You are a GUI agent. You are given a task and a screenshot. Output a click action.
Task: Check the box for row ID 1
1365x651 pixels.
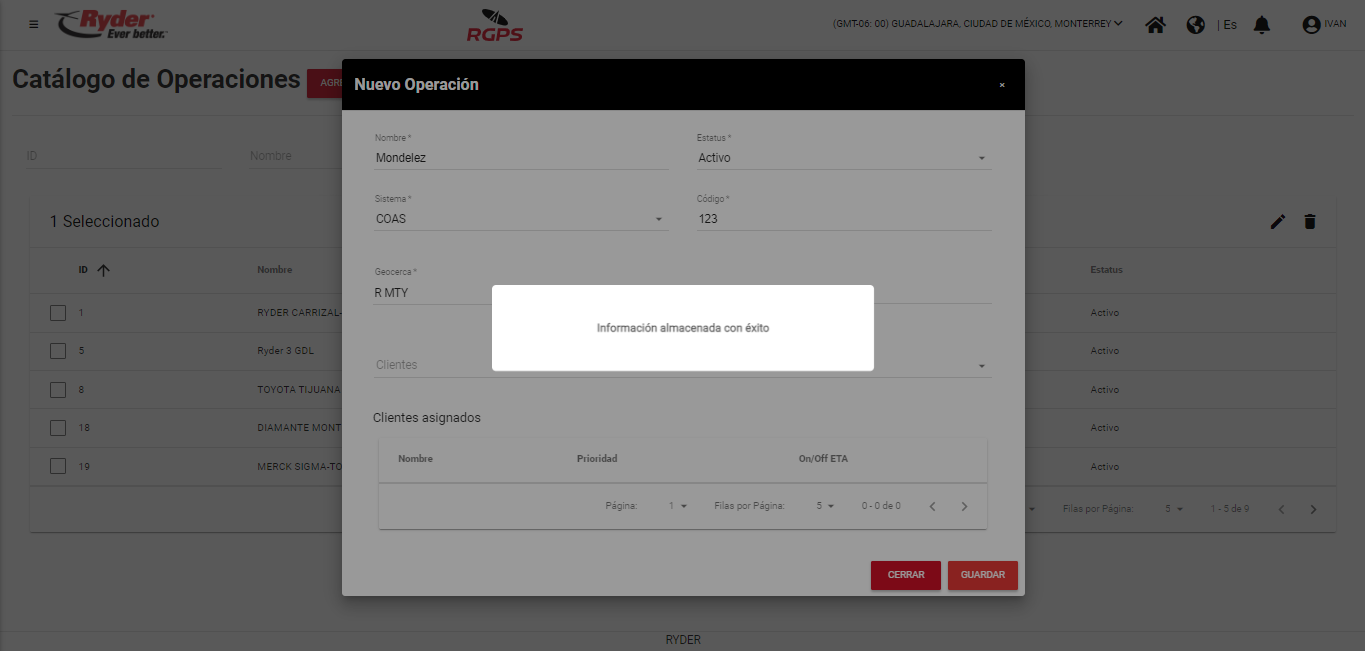coord(58,313)
